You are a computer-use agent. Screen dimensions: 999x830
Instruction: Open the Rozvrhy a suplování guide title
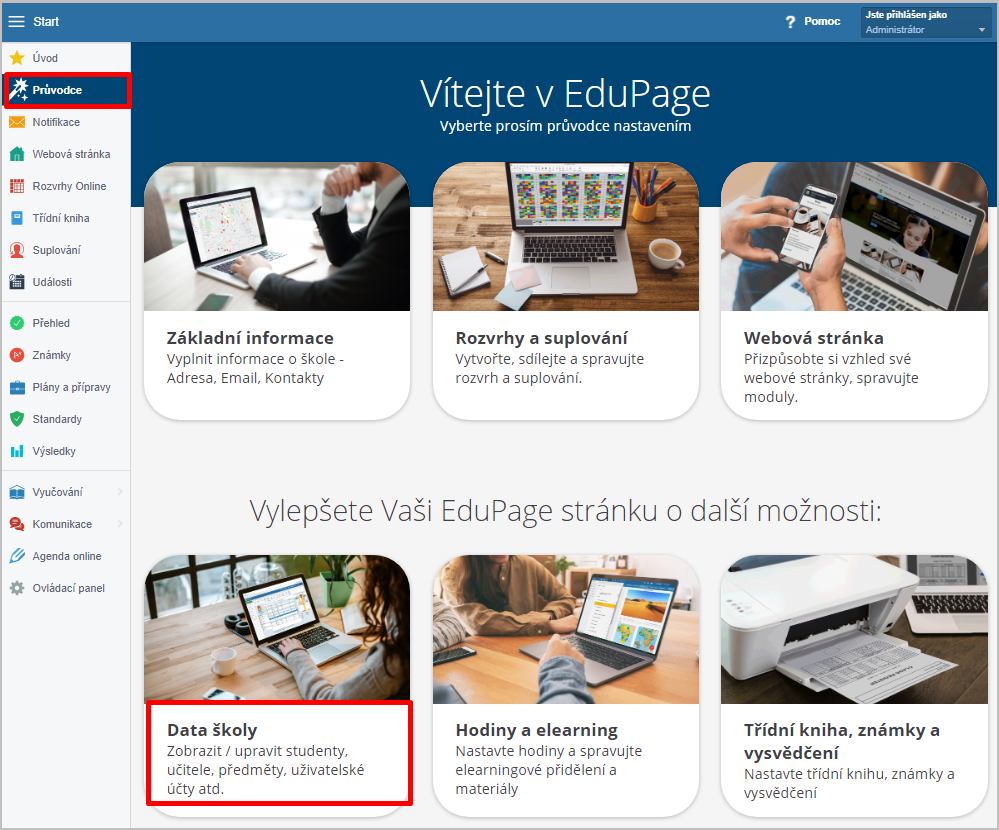(542, 338)
